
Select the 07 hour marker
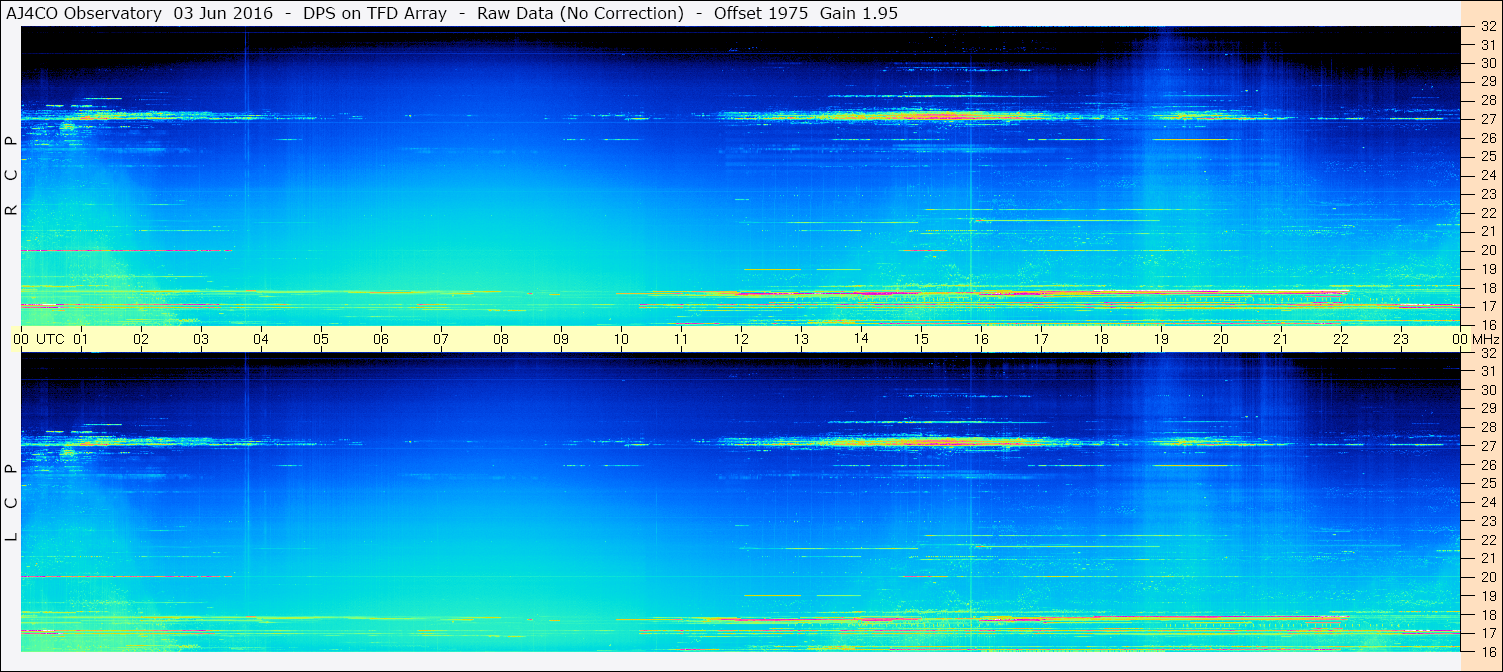coord(441,339)
